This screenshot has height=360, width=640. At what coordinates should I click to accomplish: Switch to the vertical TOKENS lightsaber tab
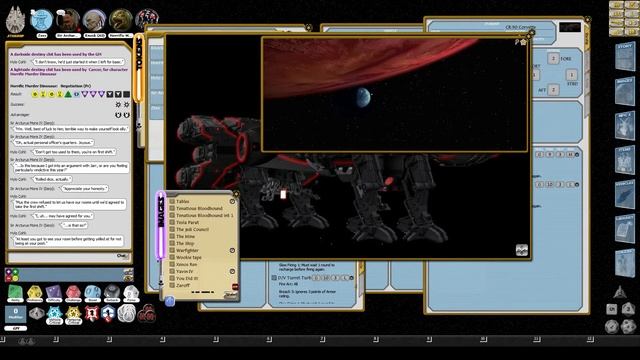[139, 67]
